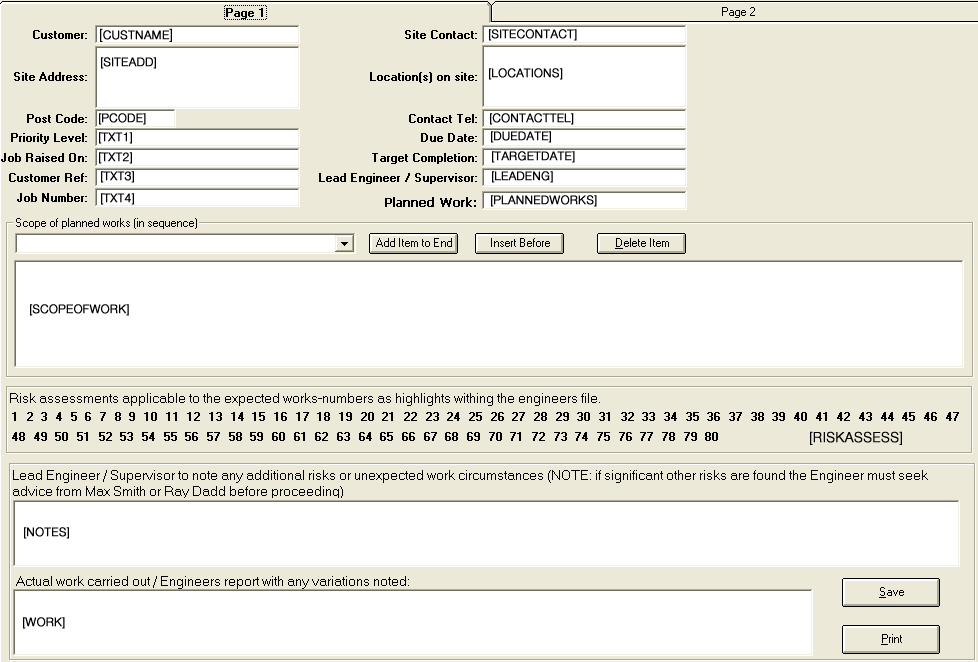The height and width of the screenshot is (662, 978).
Task: Select risk assessment number 47
Action: coord(952,417)
